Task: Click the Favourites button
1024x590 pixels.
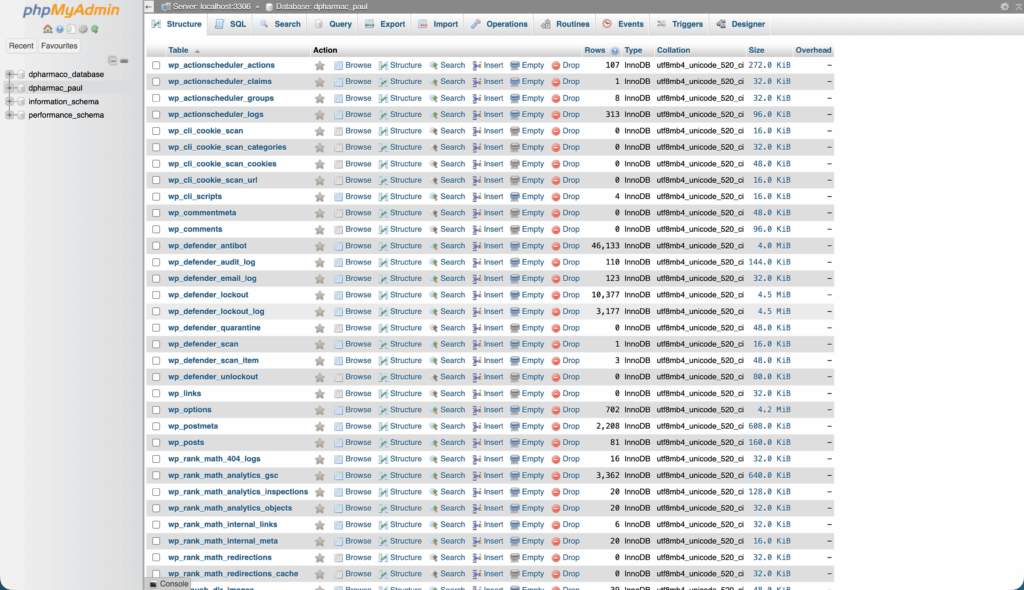Action: coord(59,46)
